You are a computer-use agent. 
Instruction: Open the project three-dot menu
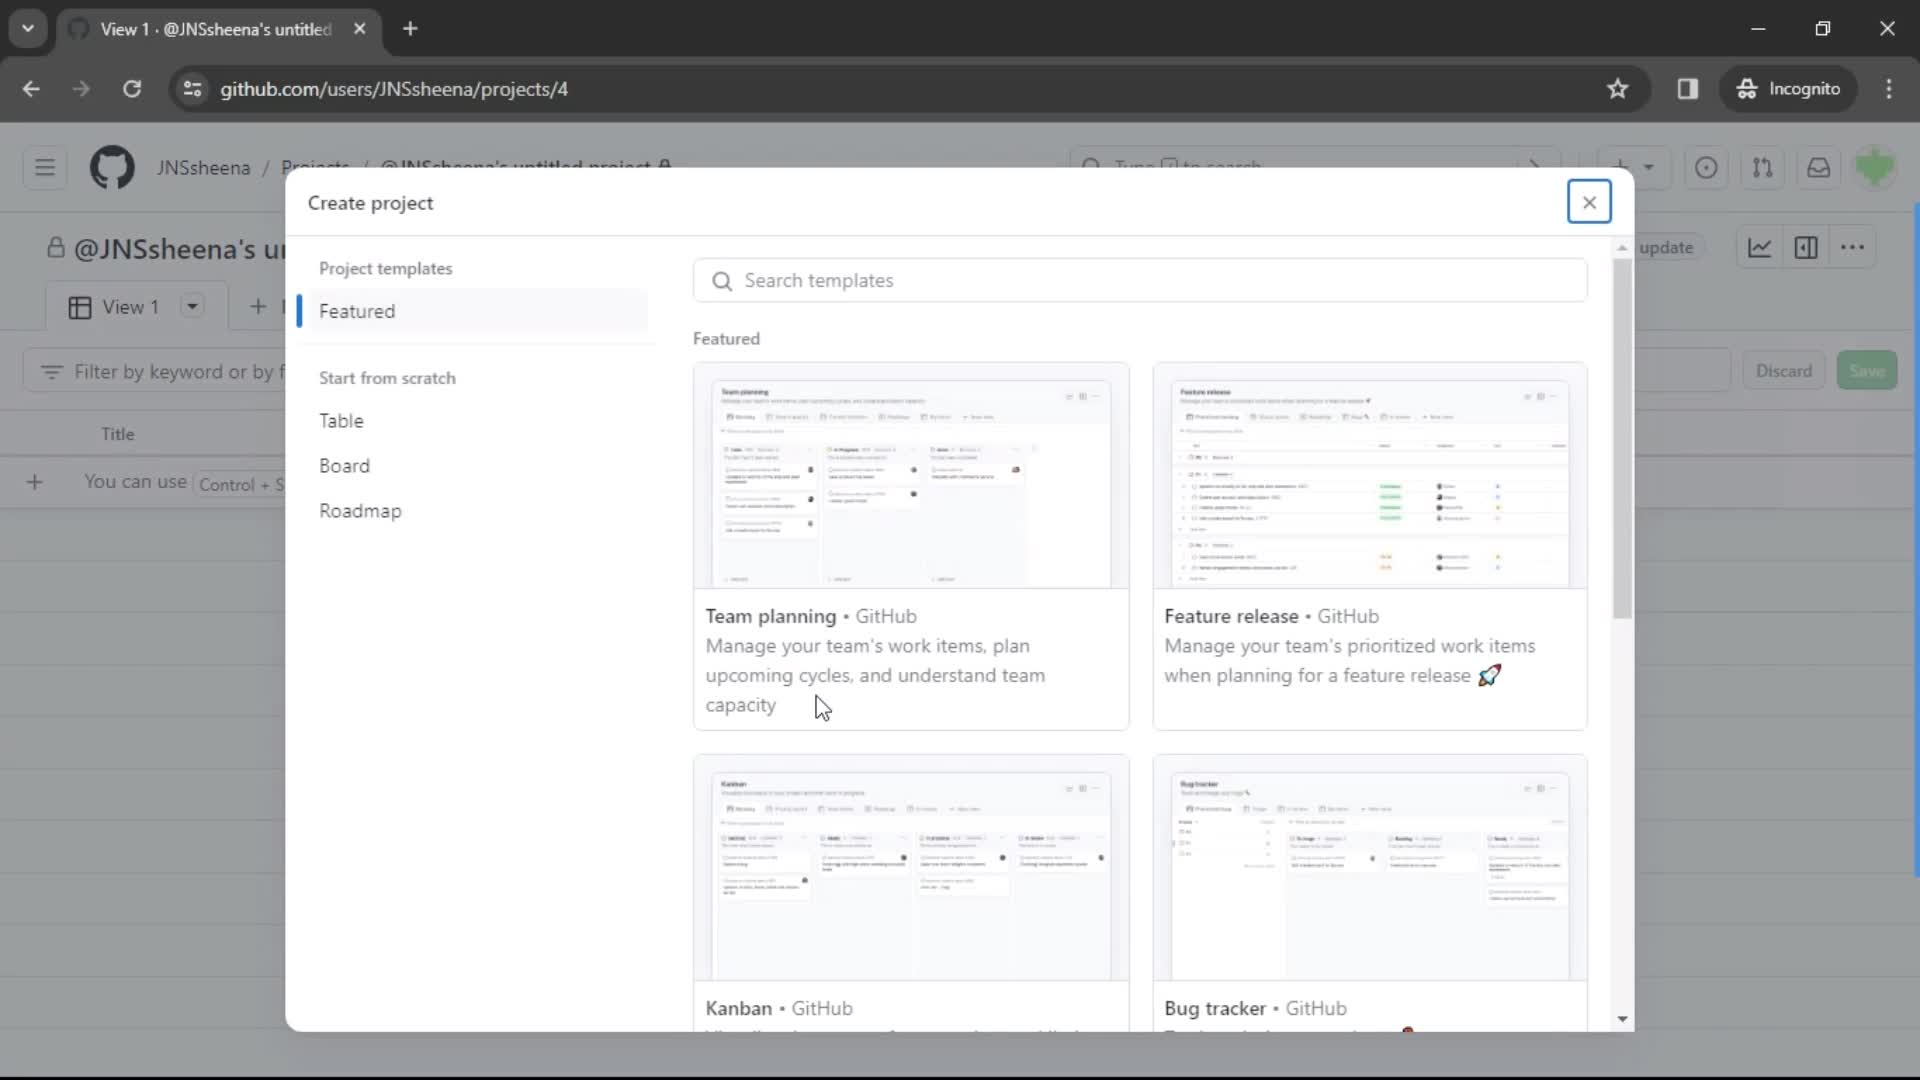point(1852,248)
